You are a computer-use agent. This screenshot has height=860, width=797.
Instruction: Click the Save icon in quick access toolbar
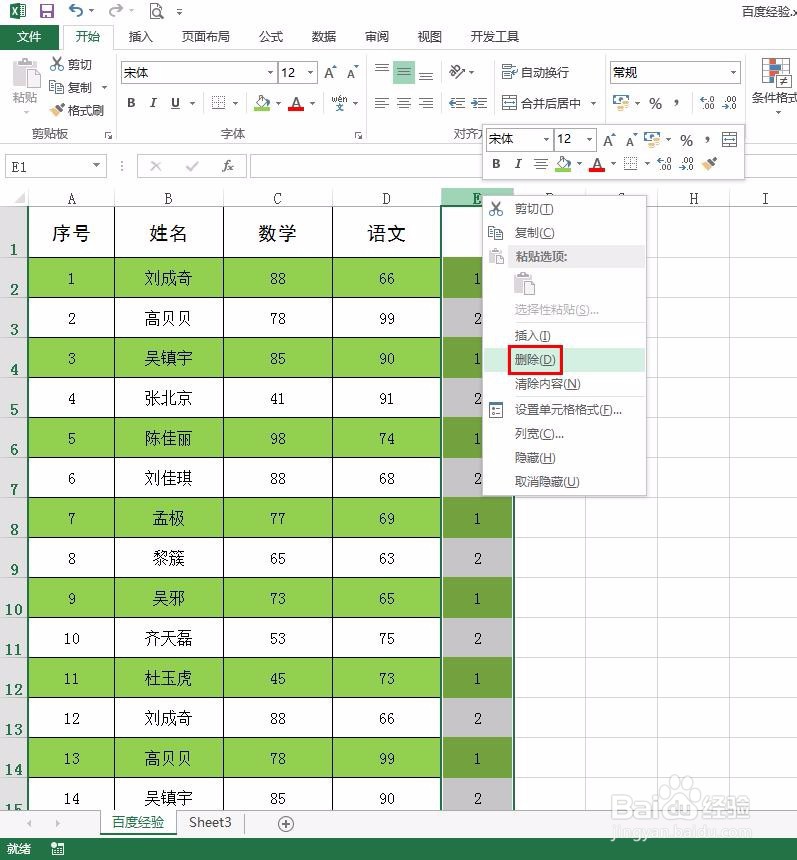coord(47,10)
